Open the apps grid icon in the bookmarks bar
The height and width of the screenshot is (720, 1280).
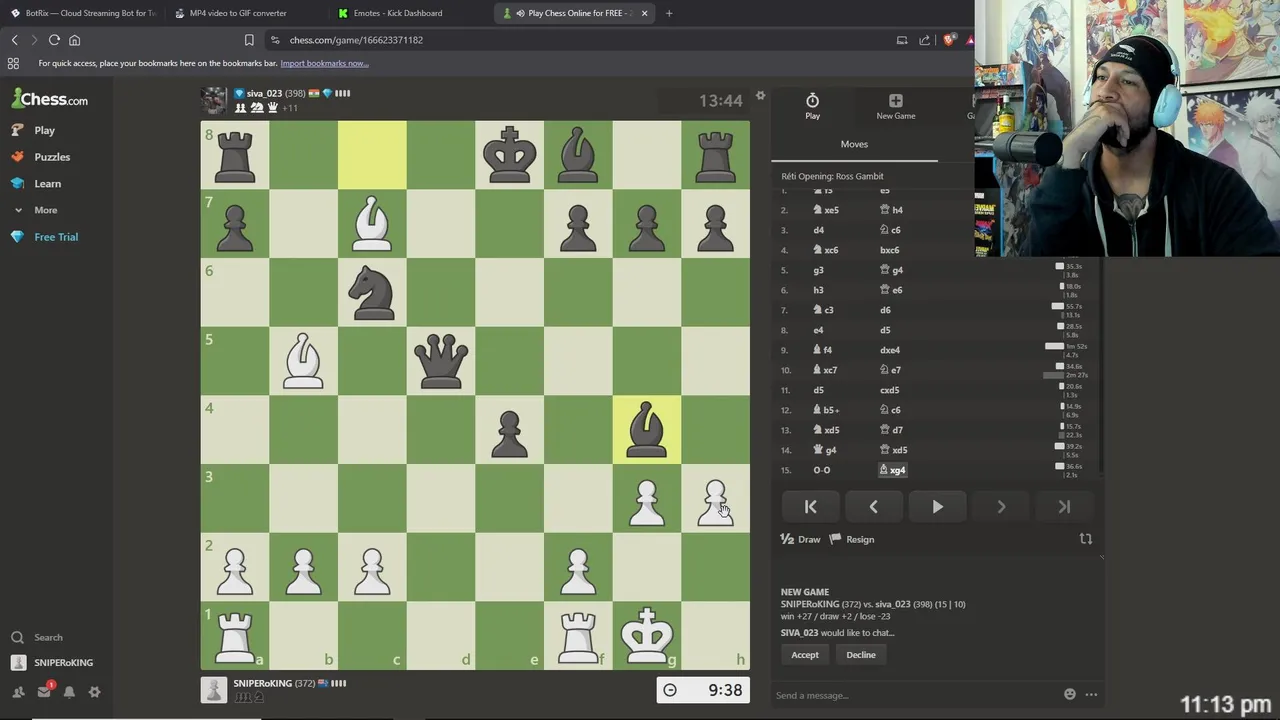(x=13, y=63)
